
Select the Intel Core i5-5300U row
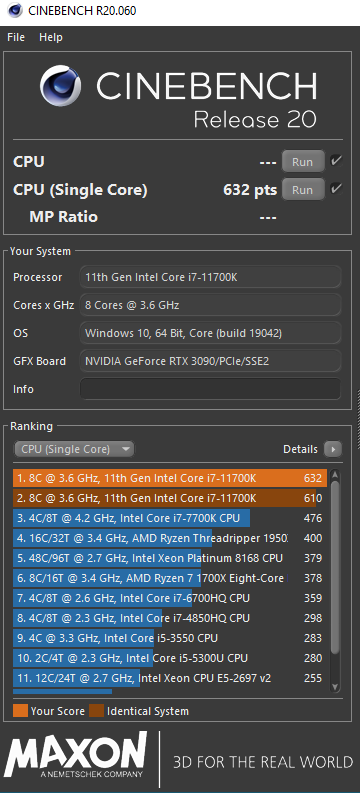click(170, 658)
